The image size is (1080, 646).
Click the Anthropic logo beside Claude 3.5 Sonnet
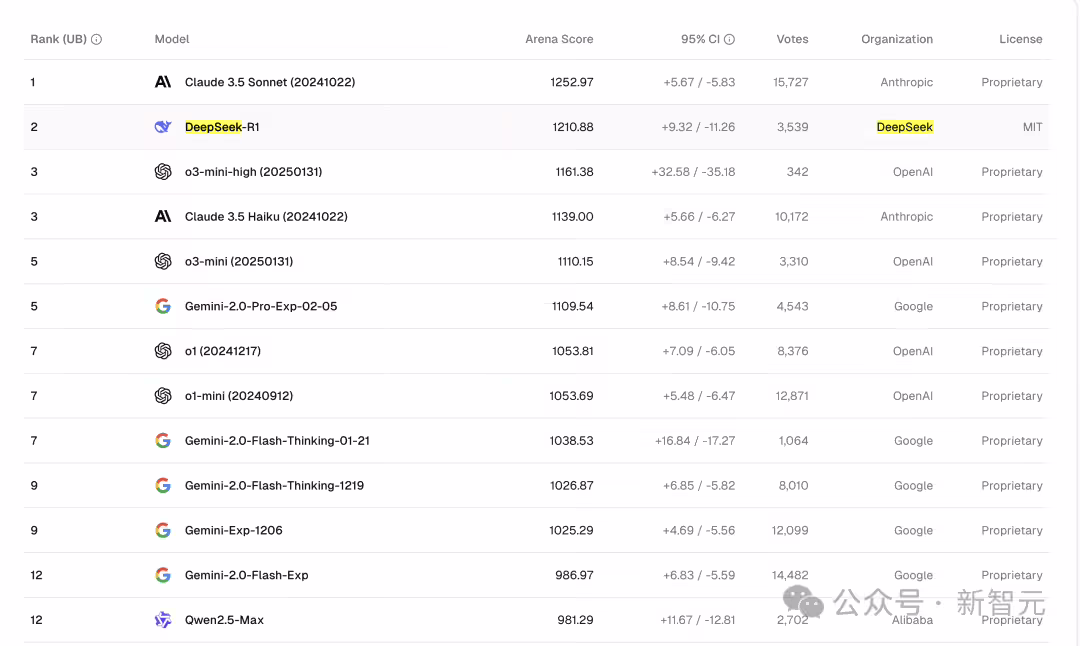(163, 82)
